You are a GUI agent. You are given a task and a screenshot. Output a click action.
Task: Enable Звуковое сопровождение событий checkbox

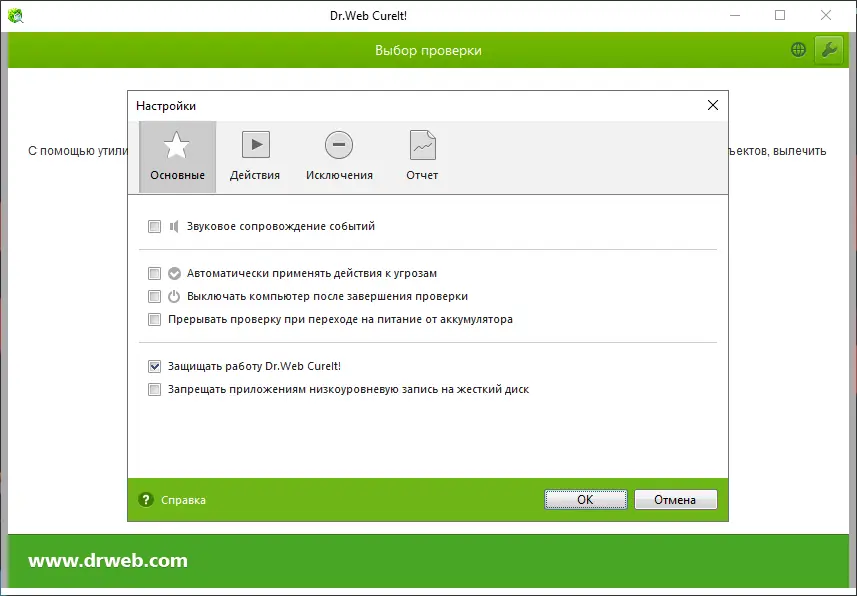155,226
